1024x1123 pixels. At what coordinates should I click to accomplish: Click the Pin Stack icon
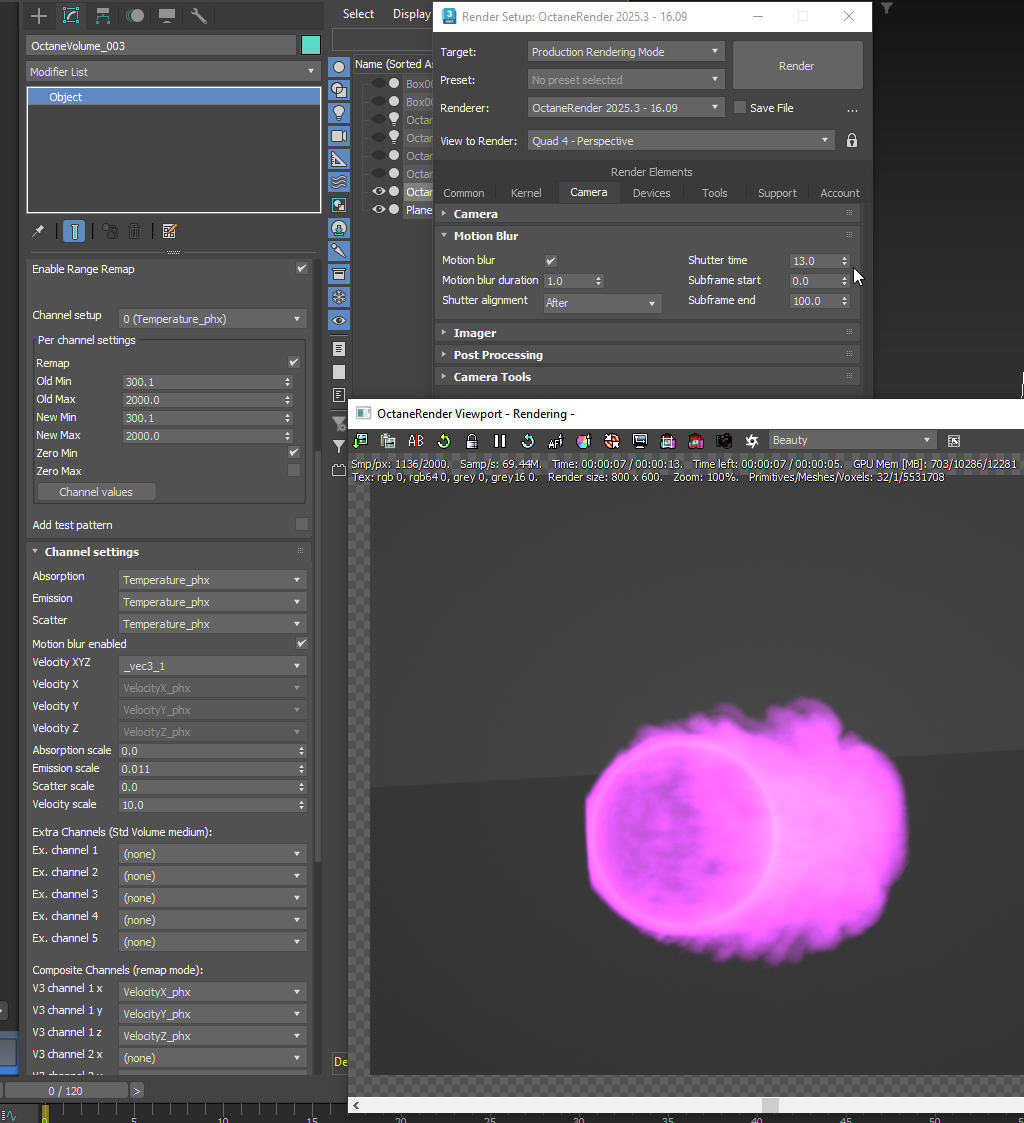[x=38, y=231]
